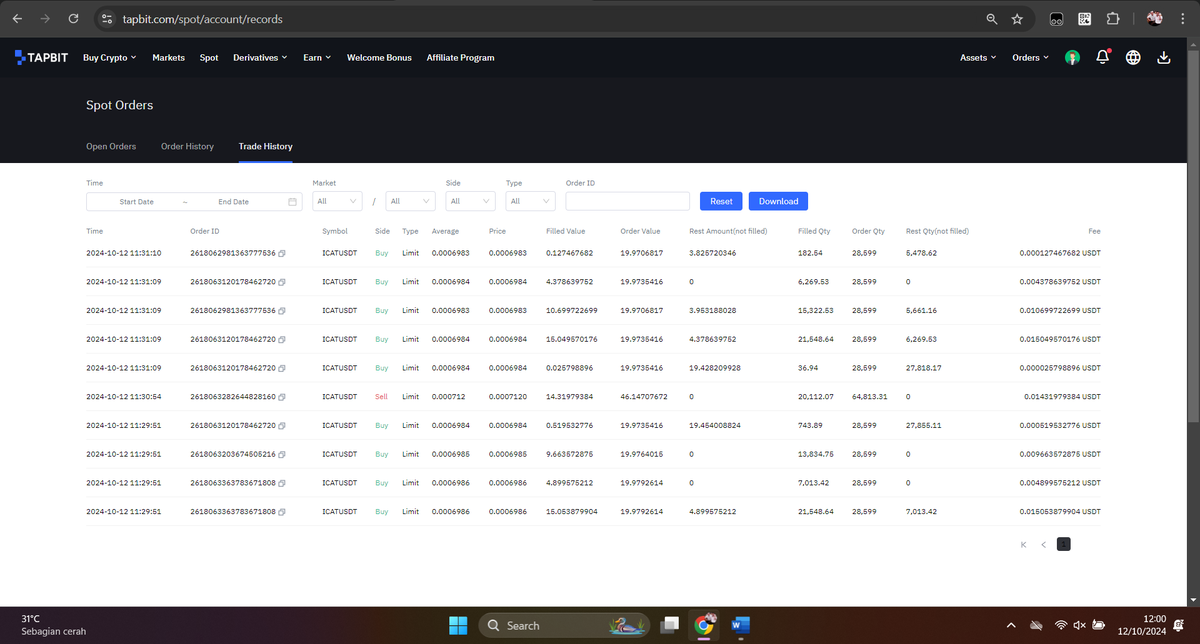Expand the Assets menu
Image resolution: width=1200 pixels, height=644 pixels.
pyautogui.click(x=978, y=58)
